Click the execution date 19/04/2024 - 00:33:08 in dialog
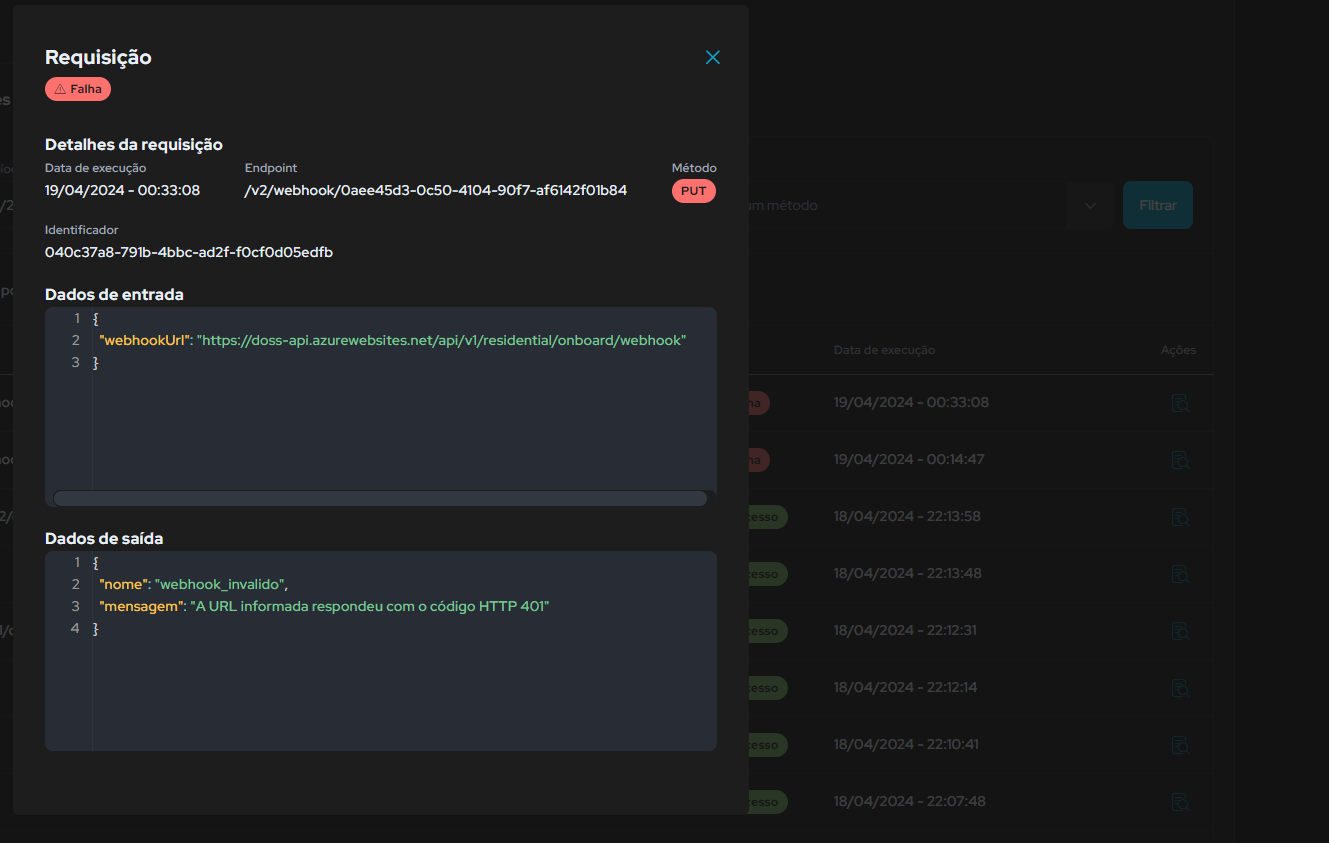This screenshot has width=1329, height=843. pos(122,190)
